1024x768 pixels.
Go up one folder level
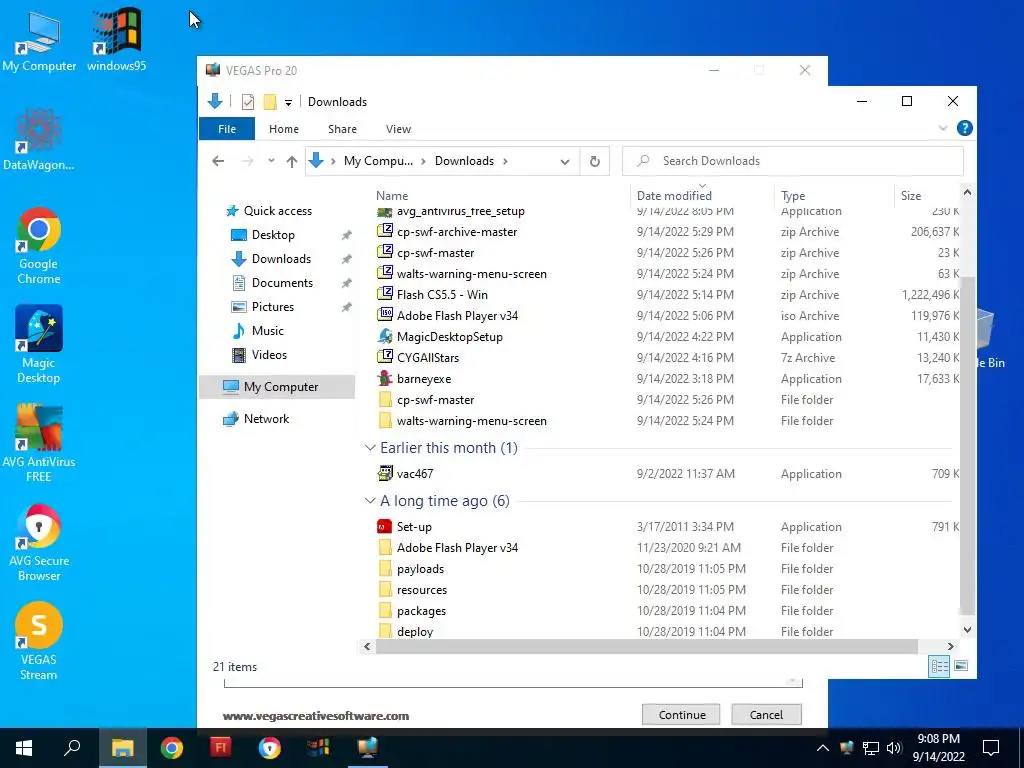tap(292, 161)
